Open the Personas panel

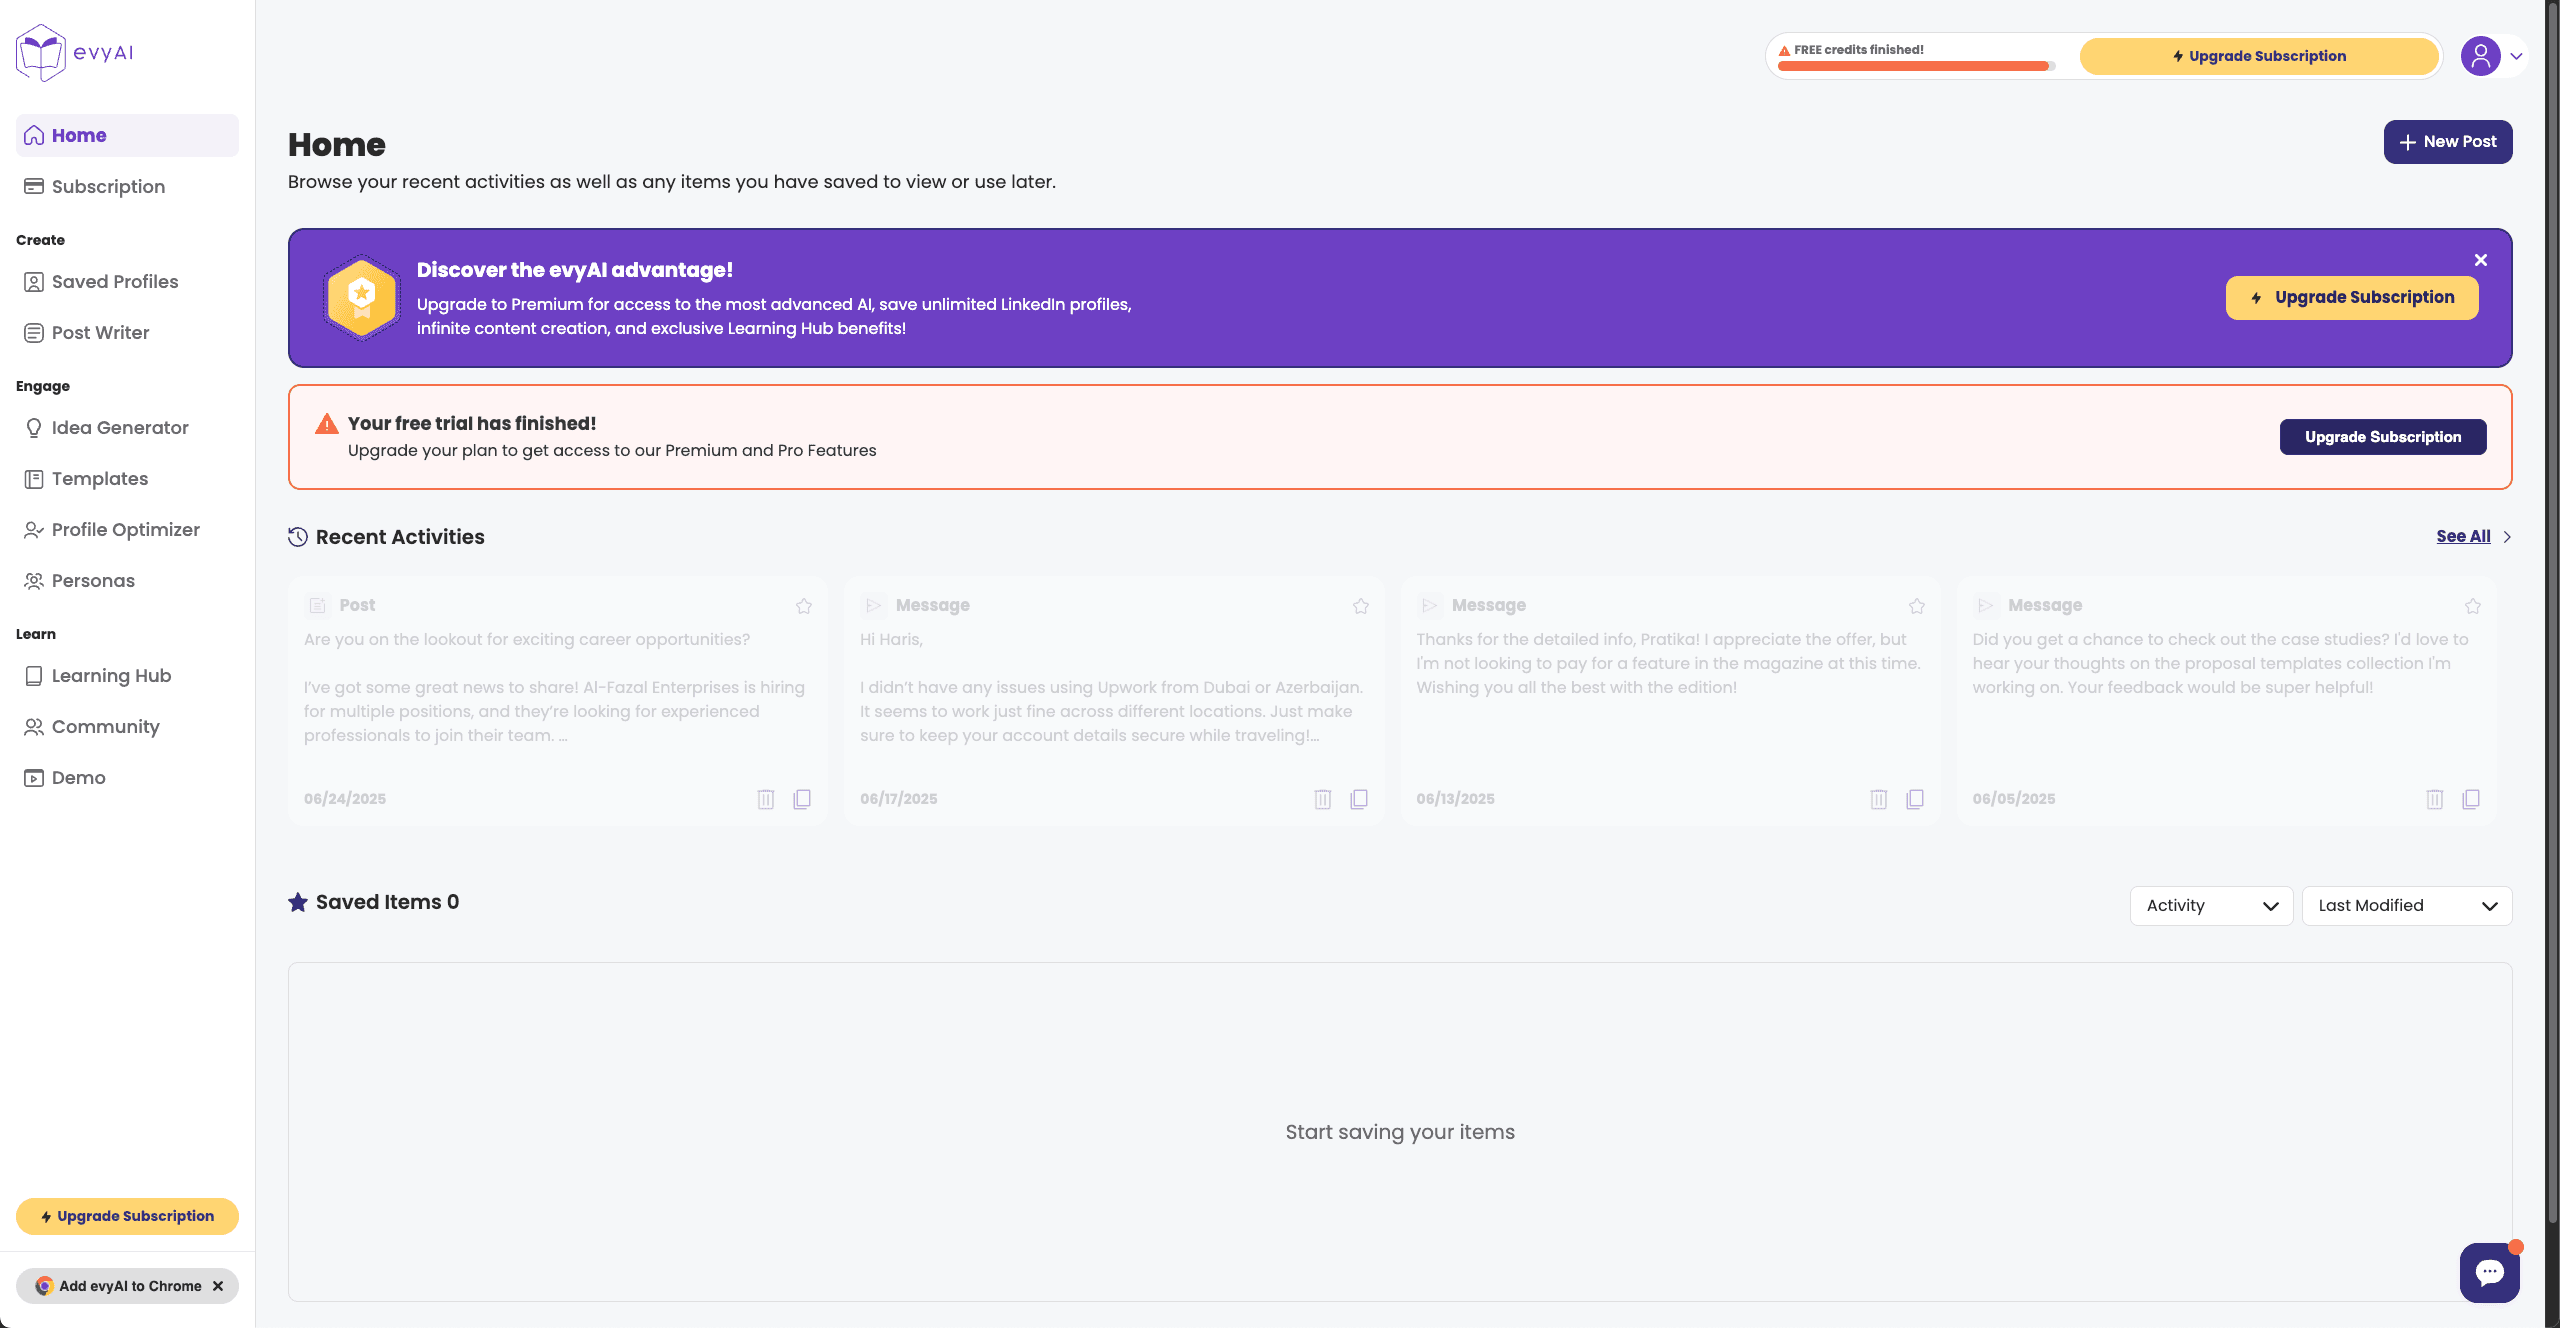(93, 580)
